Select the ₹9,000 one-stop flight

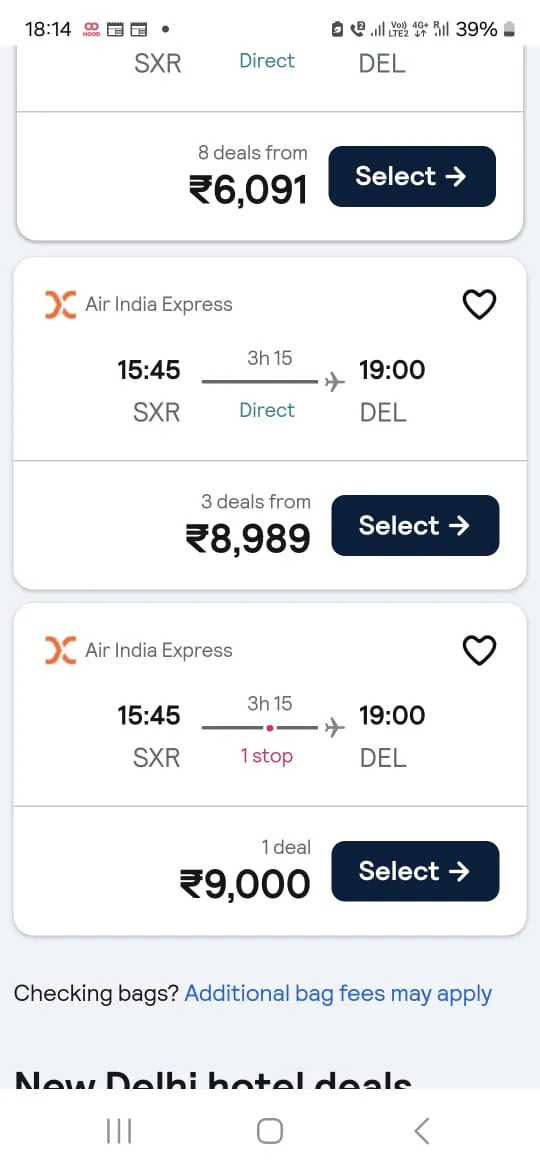tap(415, 871)
